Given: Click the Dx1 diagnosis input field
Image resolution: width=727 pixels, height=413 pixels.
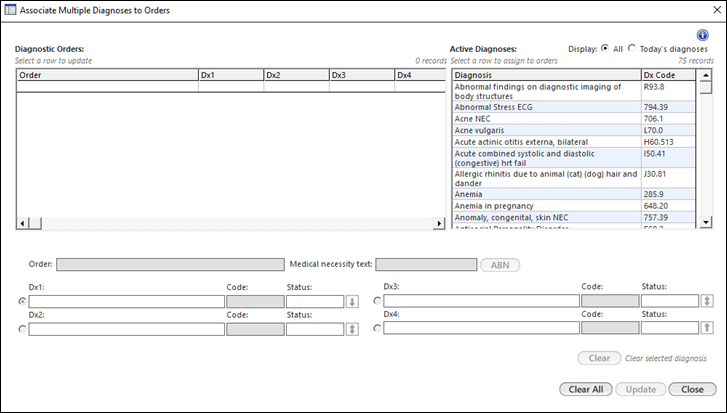Looking at the screenshot, I should tap(127, 302).
